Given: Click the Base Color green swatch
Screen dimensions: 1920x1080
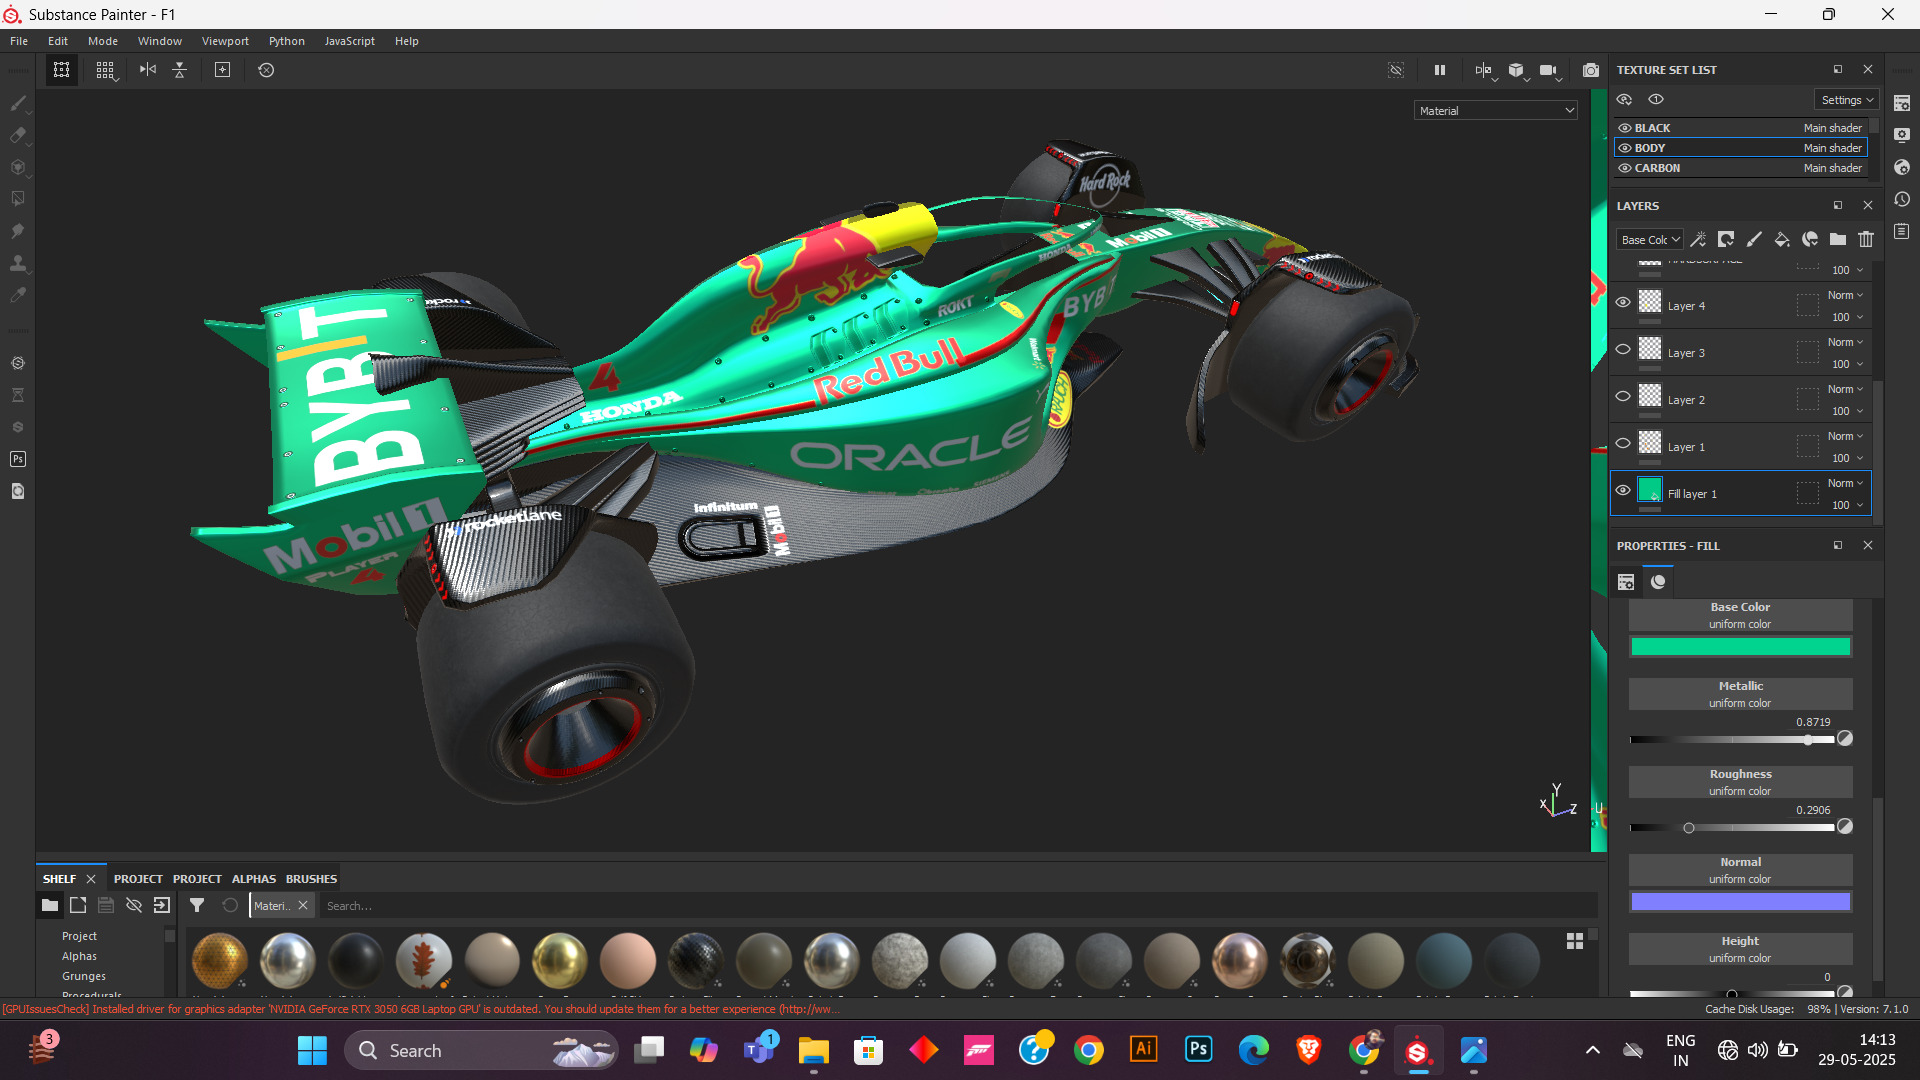Looking at the screenshot, I should [x=1740, y=647].
